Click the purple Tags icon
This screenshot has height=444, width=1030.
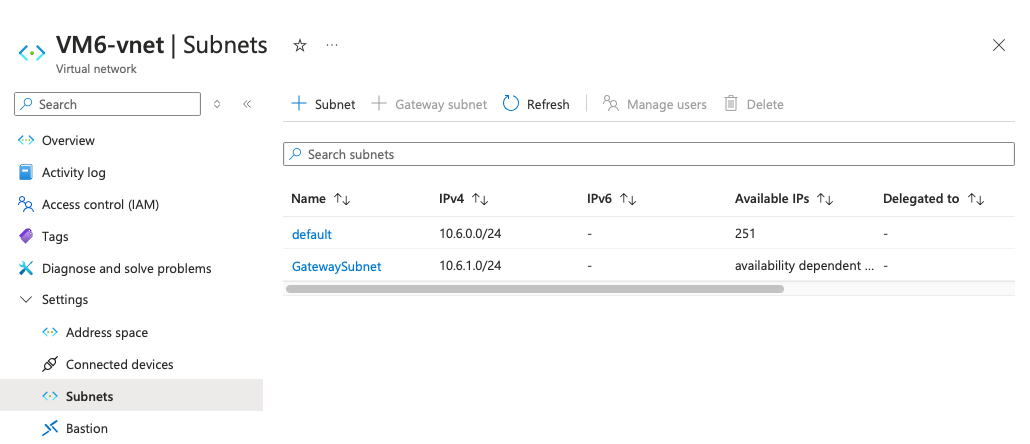tap(26, 236)
